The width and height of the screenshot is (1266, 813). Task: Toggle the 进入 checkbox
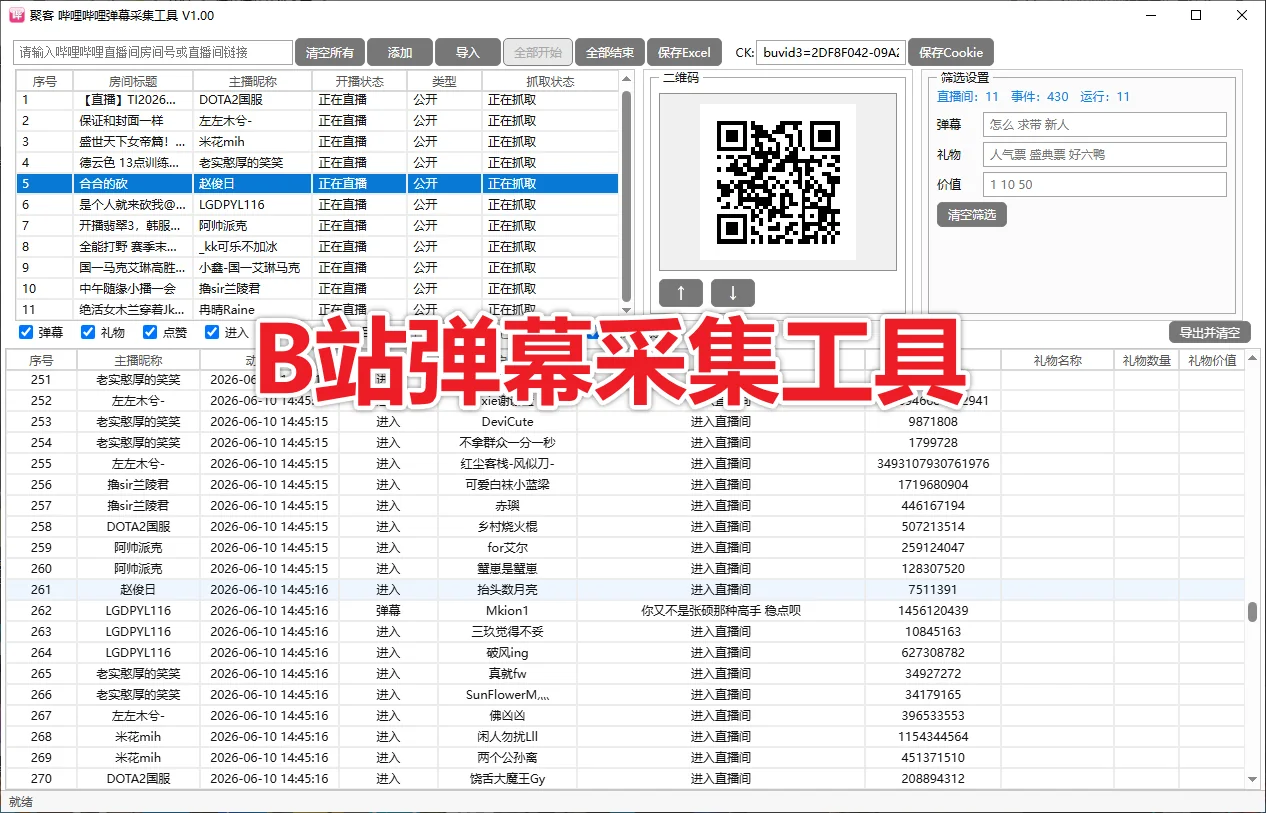[x=212, y=333]
